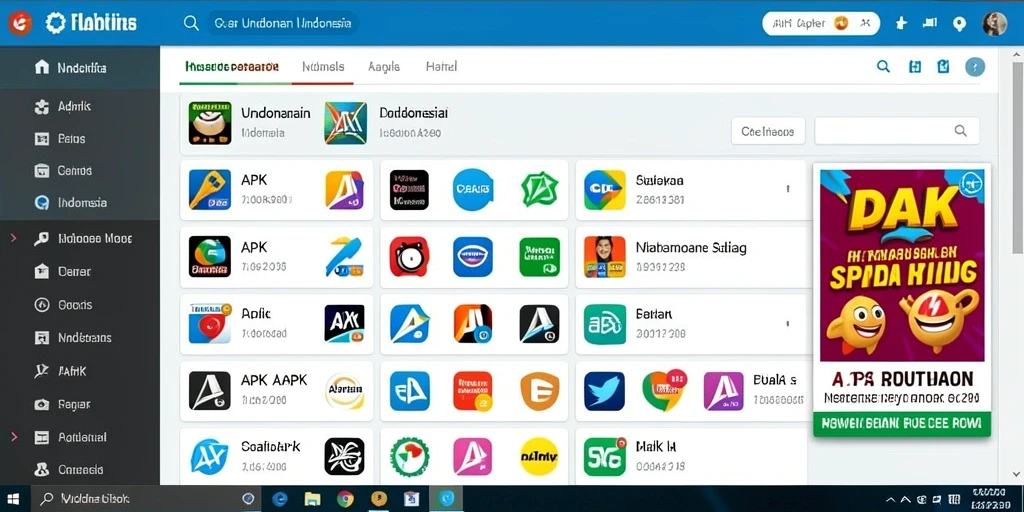Open the yellow circle app icon in bottom row
The image size is (1024, 512).
(539, 456)
